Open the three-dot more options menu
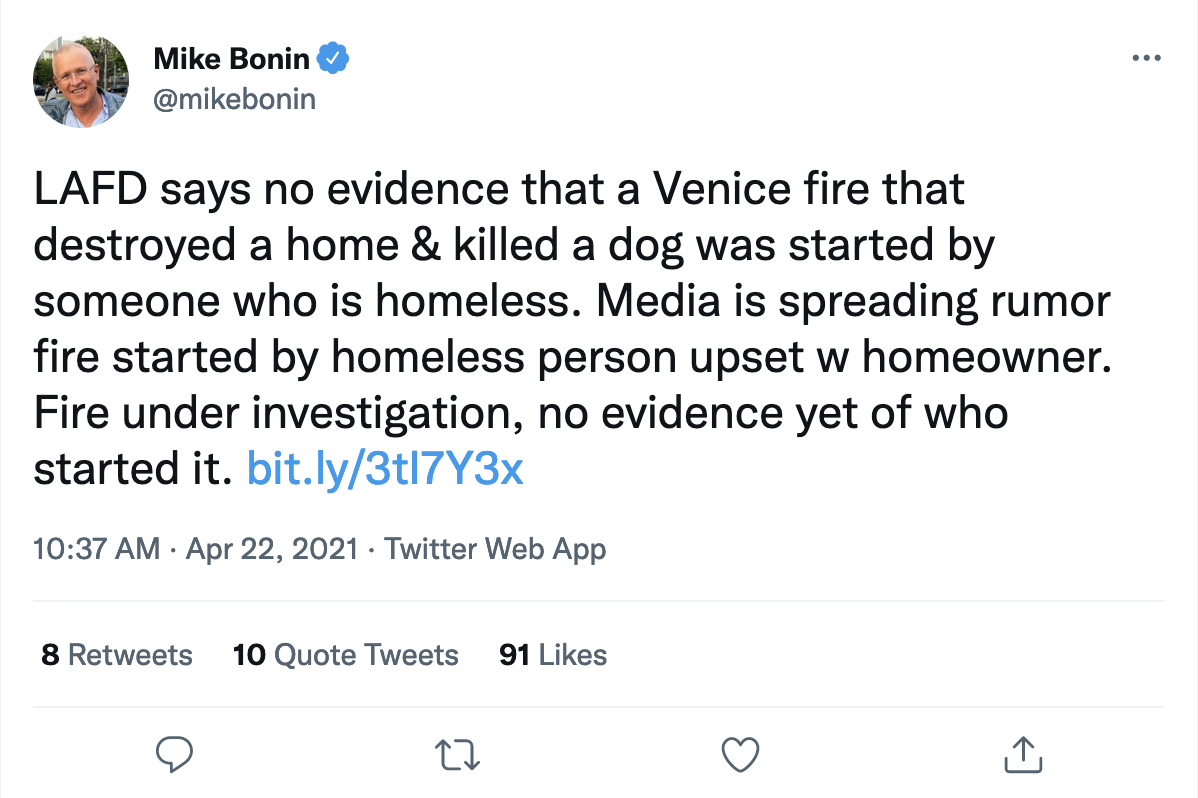Image resolution: width=1198 pixels, height=798 pixels. coord(1147,58)
